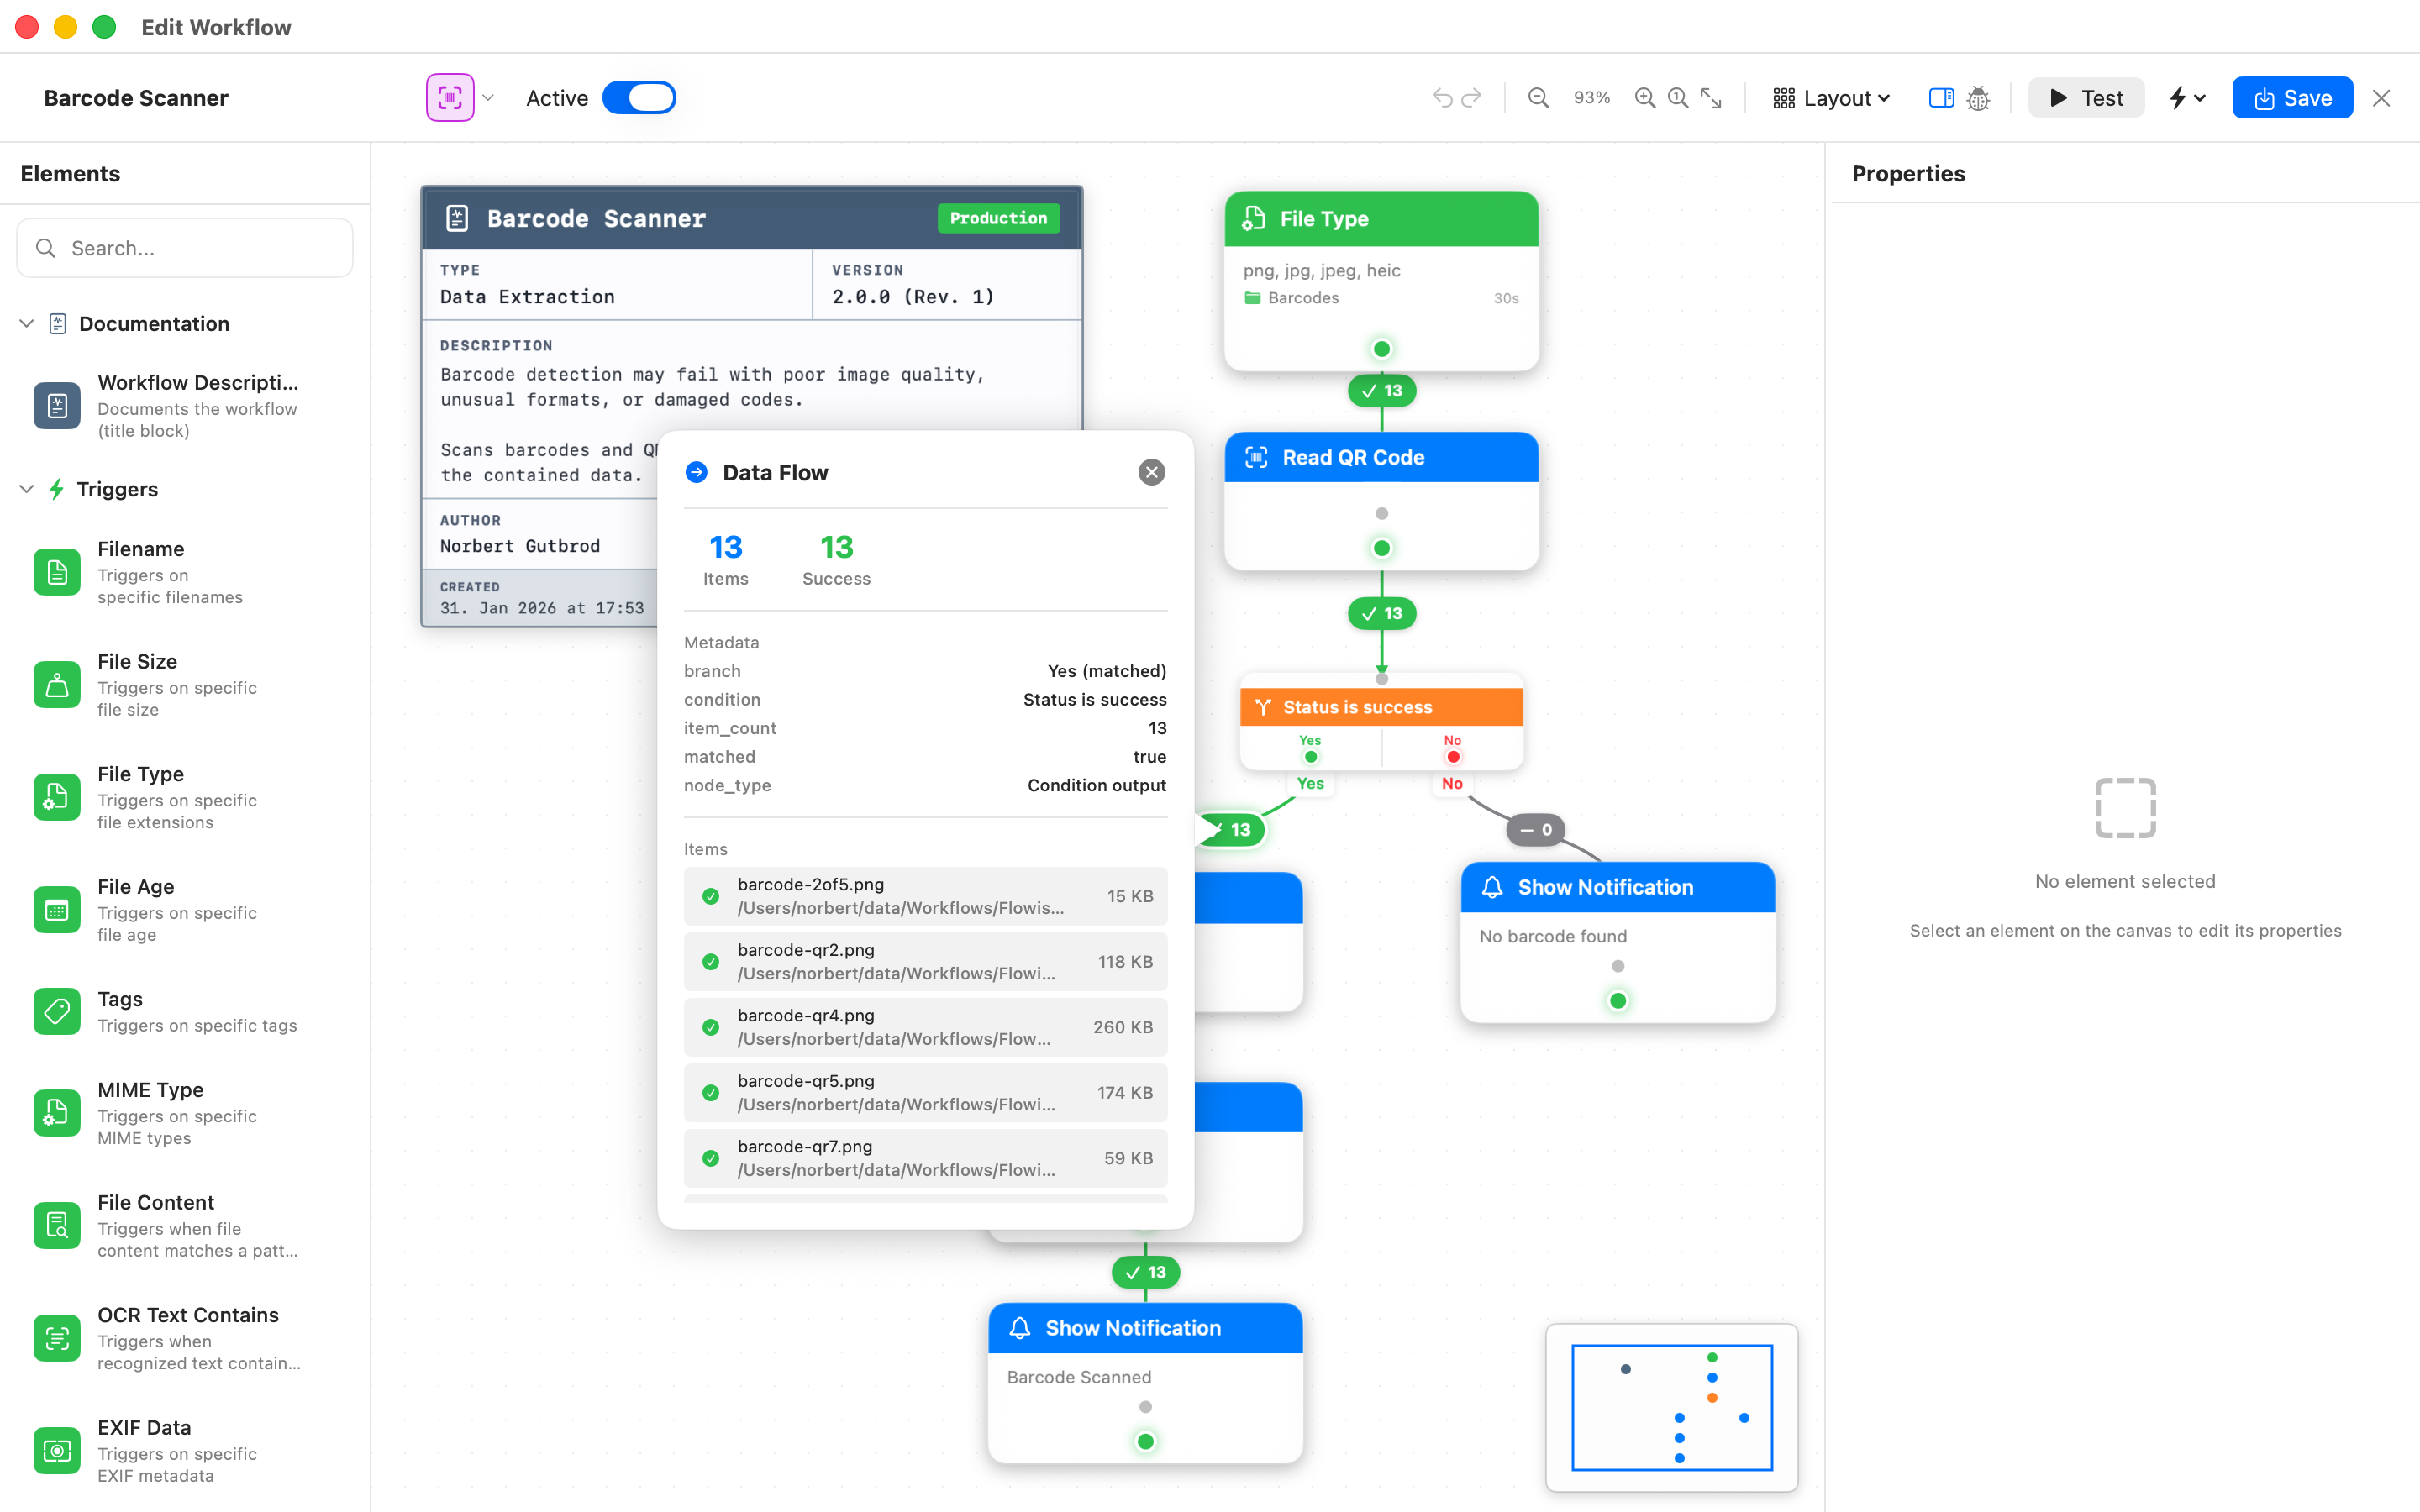Image resolution: width=2420 pixels, height=1512 pixels.
Task: Click the File Type trigger node header
Action: [1381, 219]
